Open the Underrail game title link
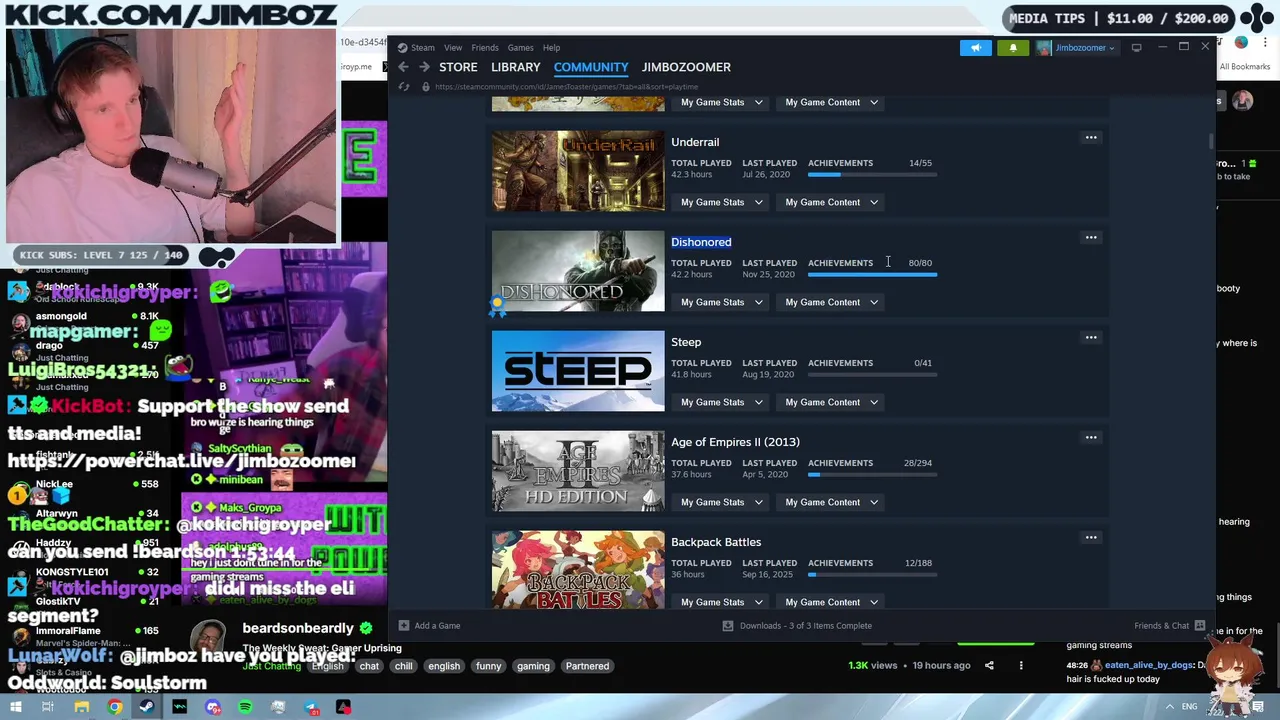This screenshot has height=720, width=1280. [x=695, y=142]
